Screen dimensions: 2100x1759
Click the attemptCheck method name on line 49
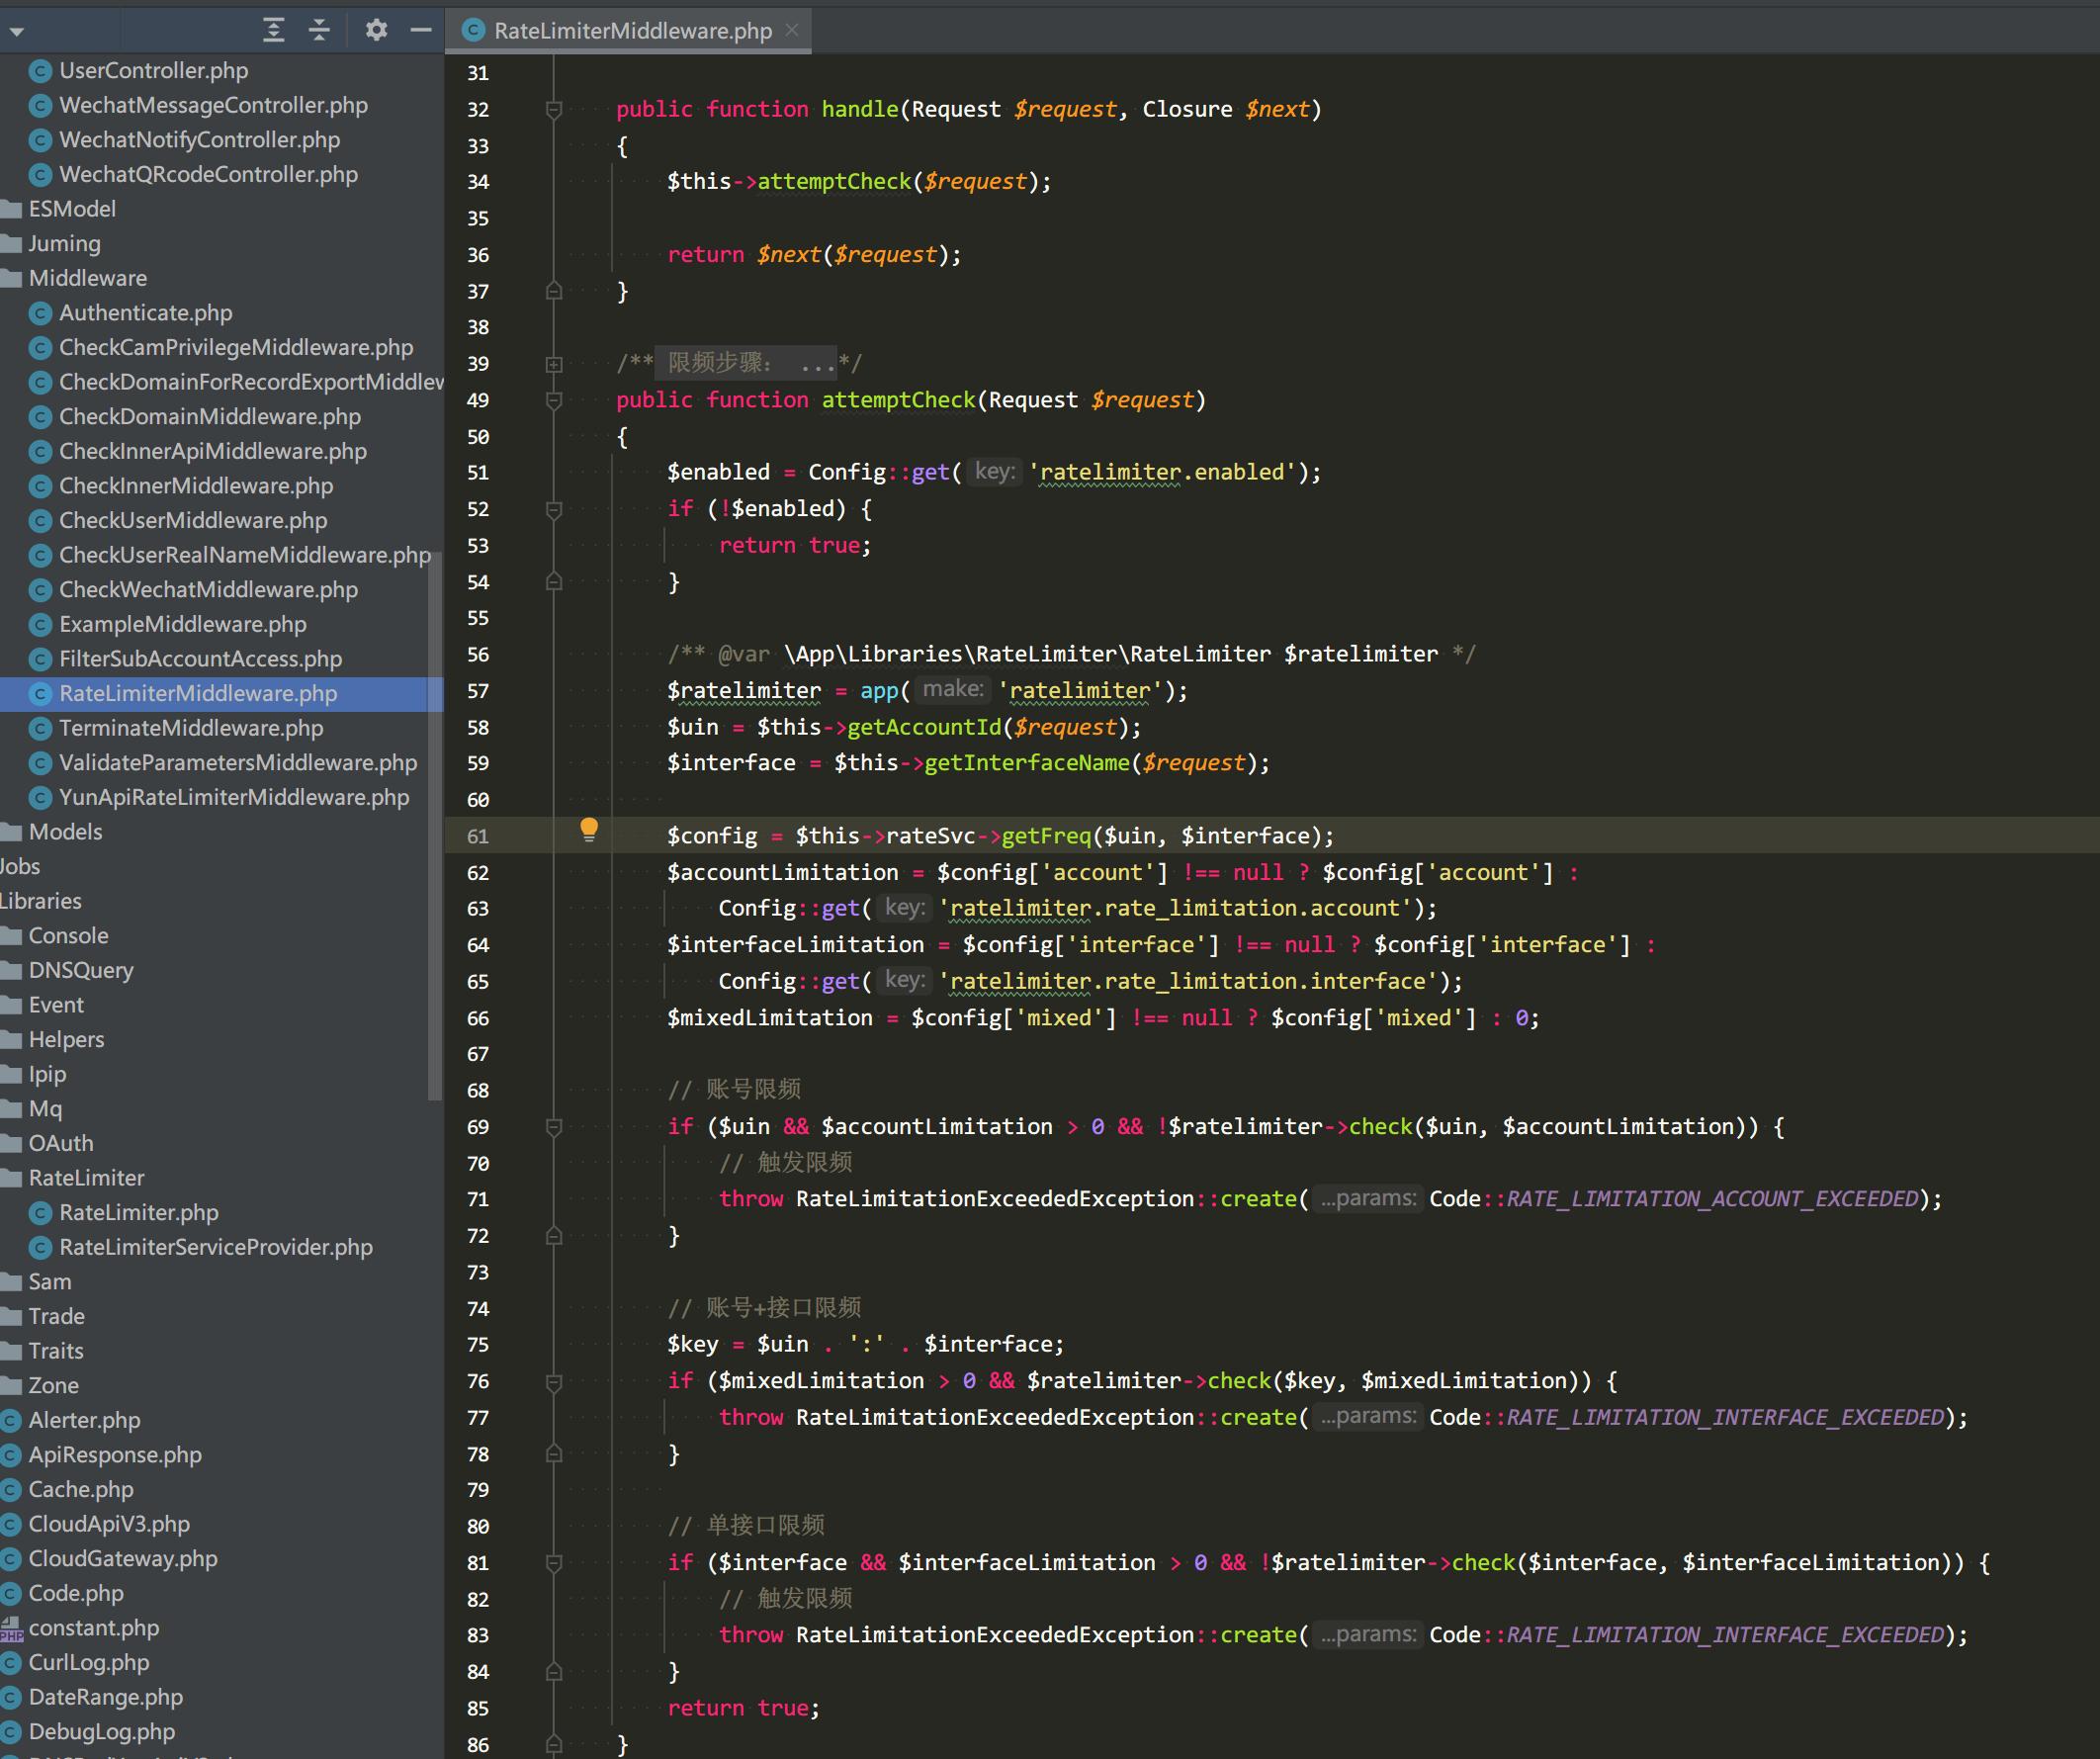tap(898, 400)
